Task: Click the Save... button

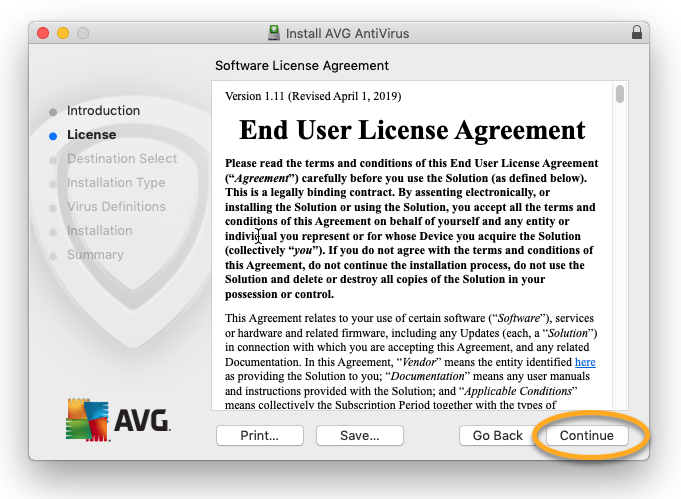Action: coord(360,435)
